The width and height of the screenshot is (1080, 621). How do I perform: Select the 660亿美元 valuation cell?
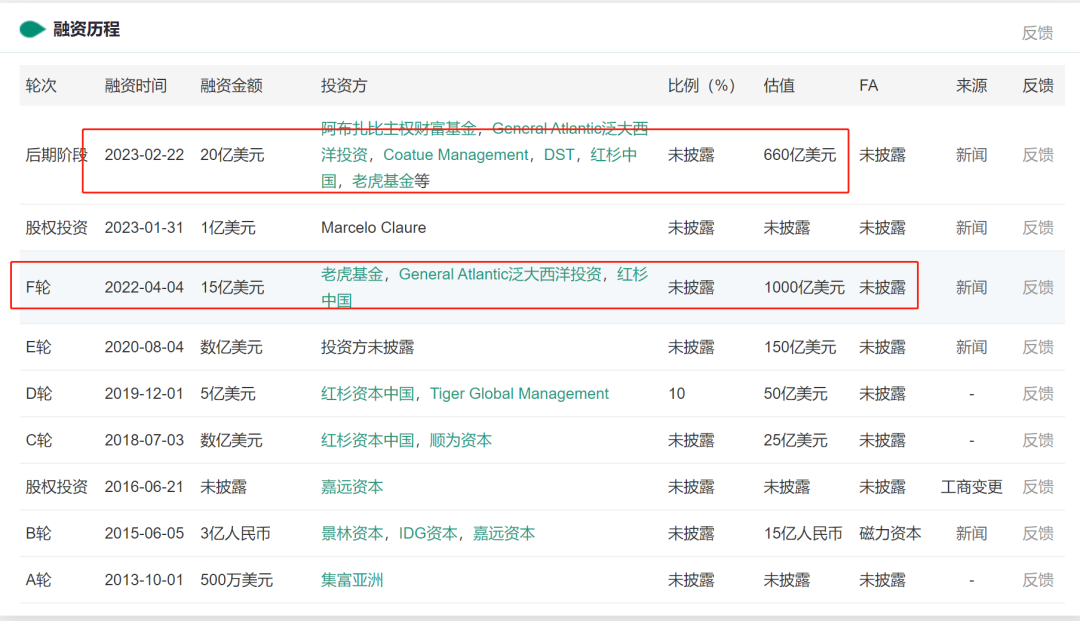pyautogui.click(x=800, y=155)
